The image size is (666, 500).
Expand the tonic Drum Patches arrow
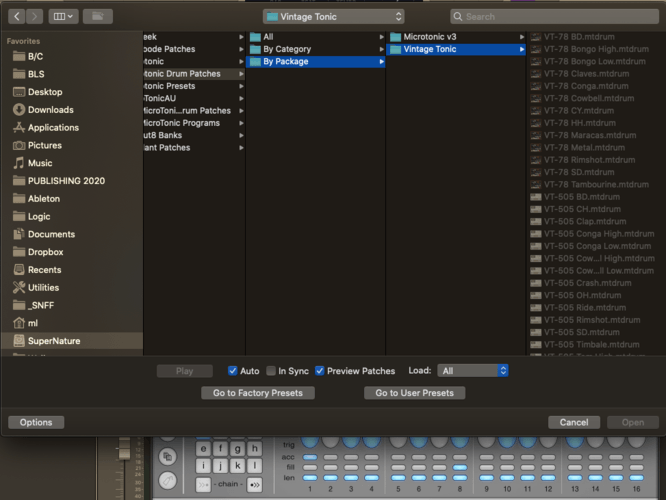click(x=241, y=74)
